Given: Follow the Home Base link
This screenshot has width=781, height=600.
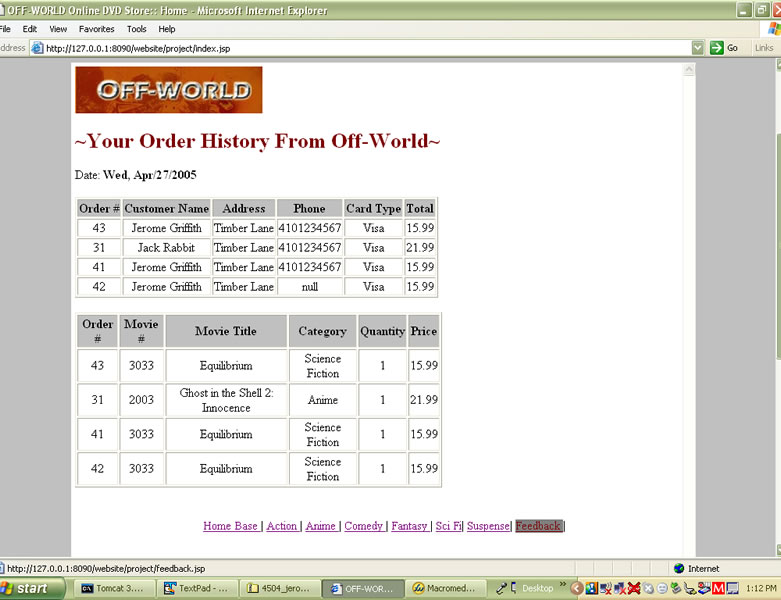Looking at the screenshot, I should pyautogui.click(x=230, y=526).
